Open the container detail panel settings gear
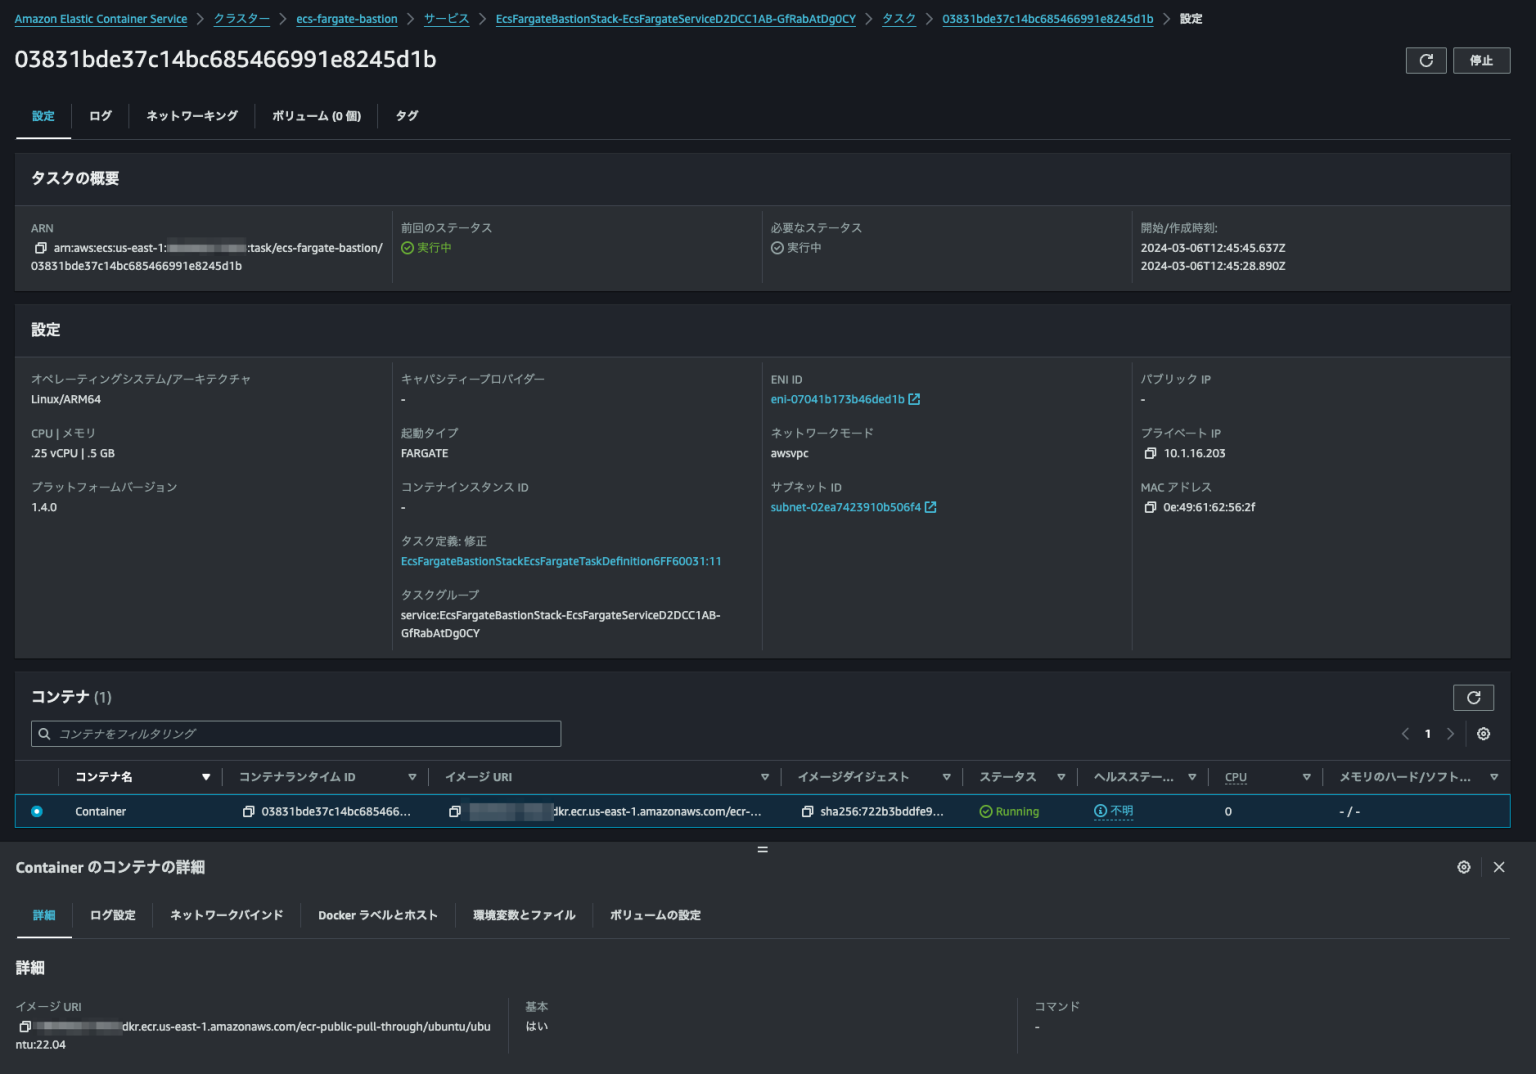 pos(1464,867)
